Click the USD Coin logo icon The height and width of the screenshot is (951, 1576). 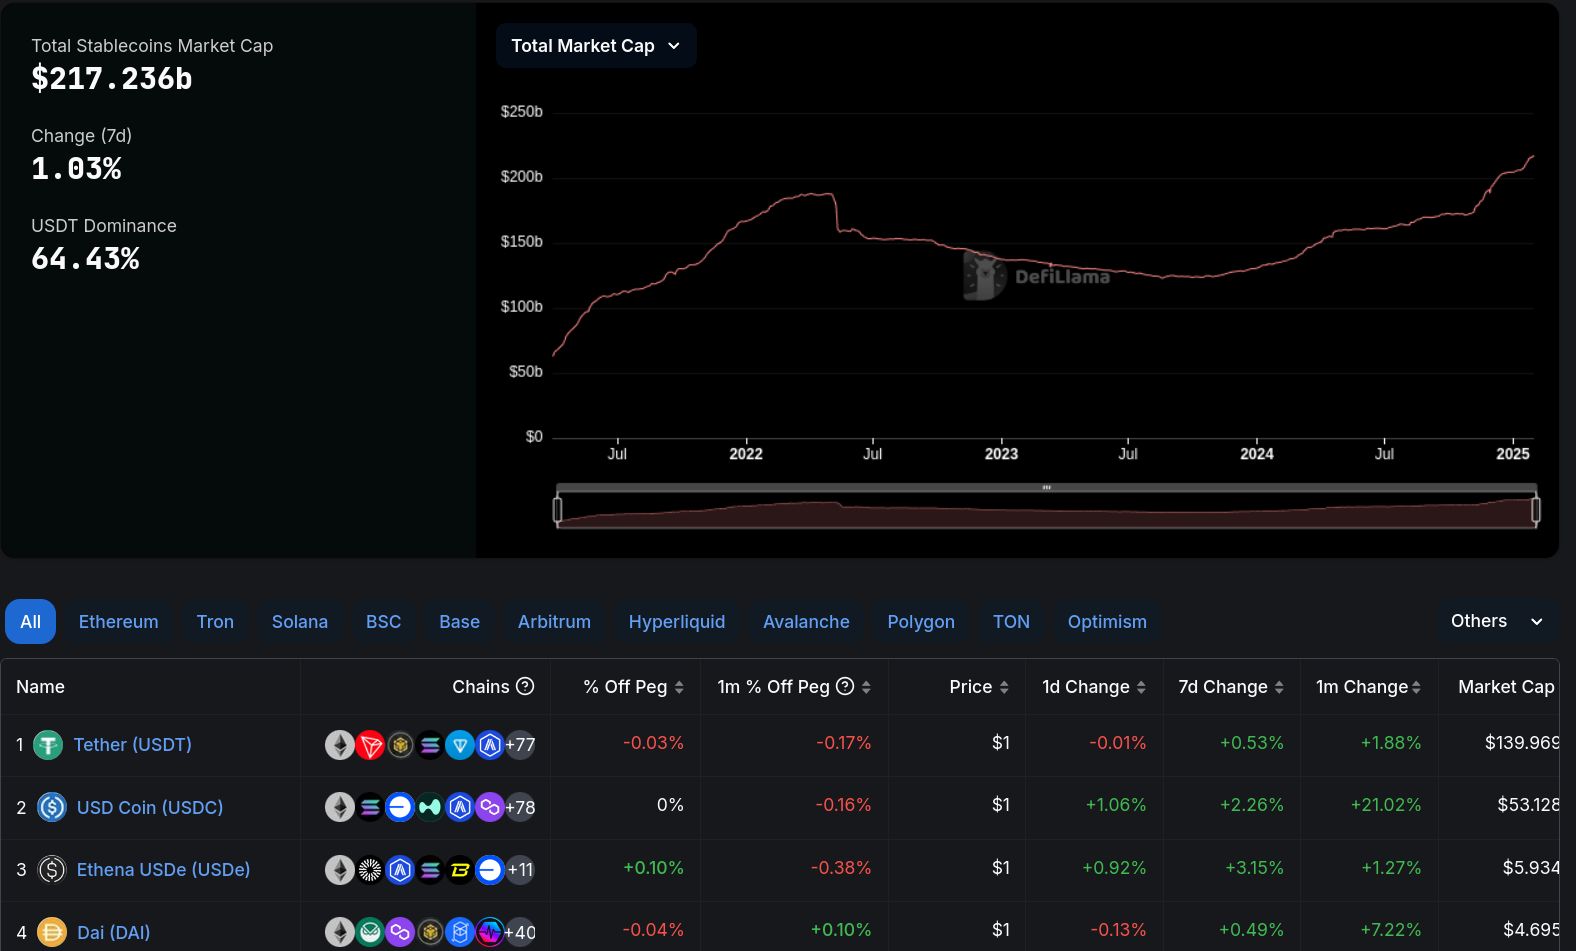52,807
